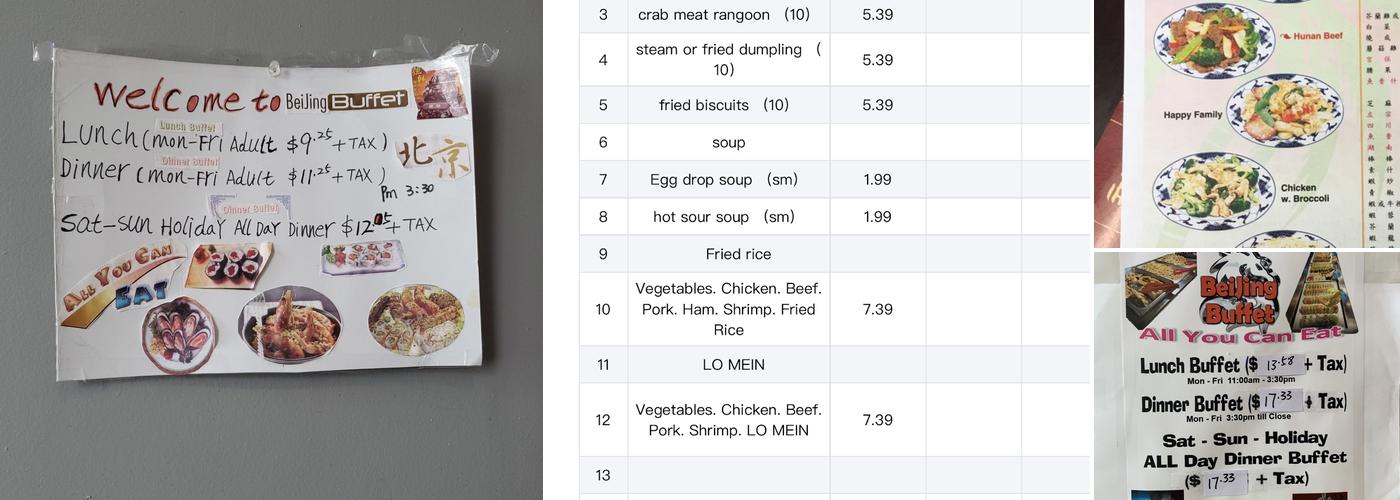Click the empty cell beside row 13
1400x500 pixels.
(x=728, y=475)
